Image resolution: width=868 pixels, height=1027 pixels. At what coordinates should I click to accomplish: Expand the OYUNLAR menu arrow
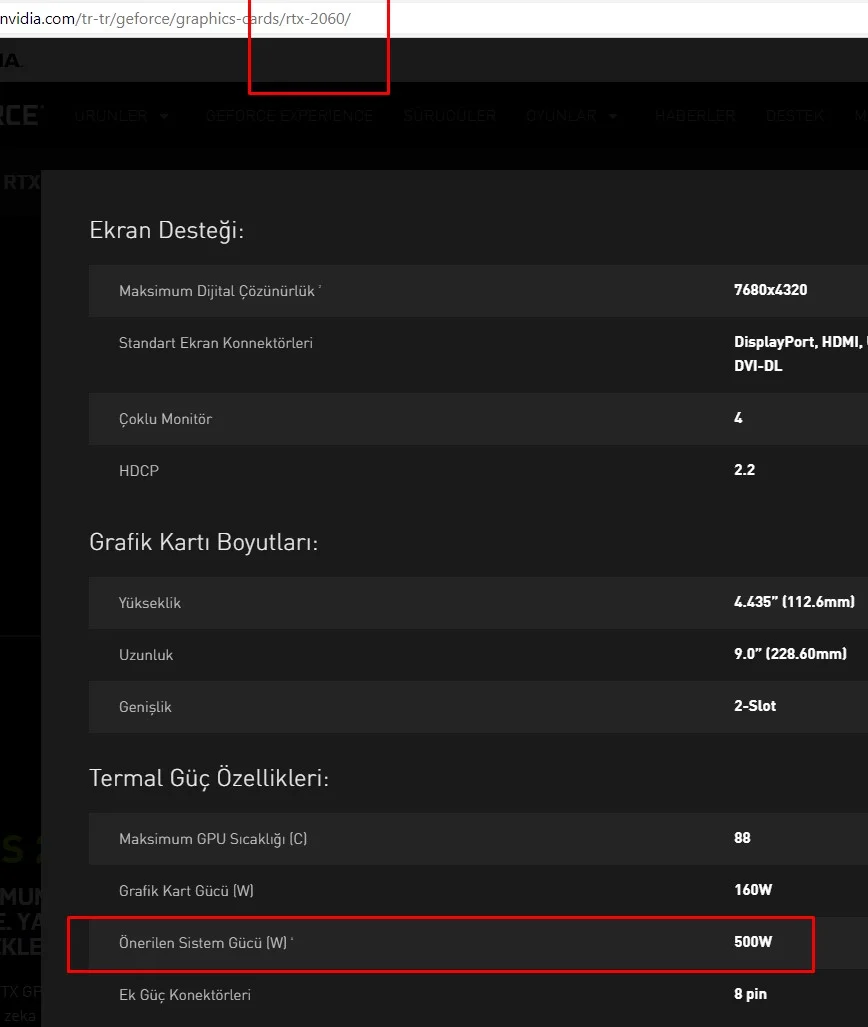coord(613,116)
